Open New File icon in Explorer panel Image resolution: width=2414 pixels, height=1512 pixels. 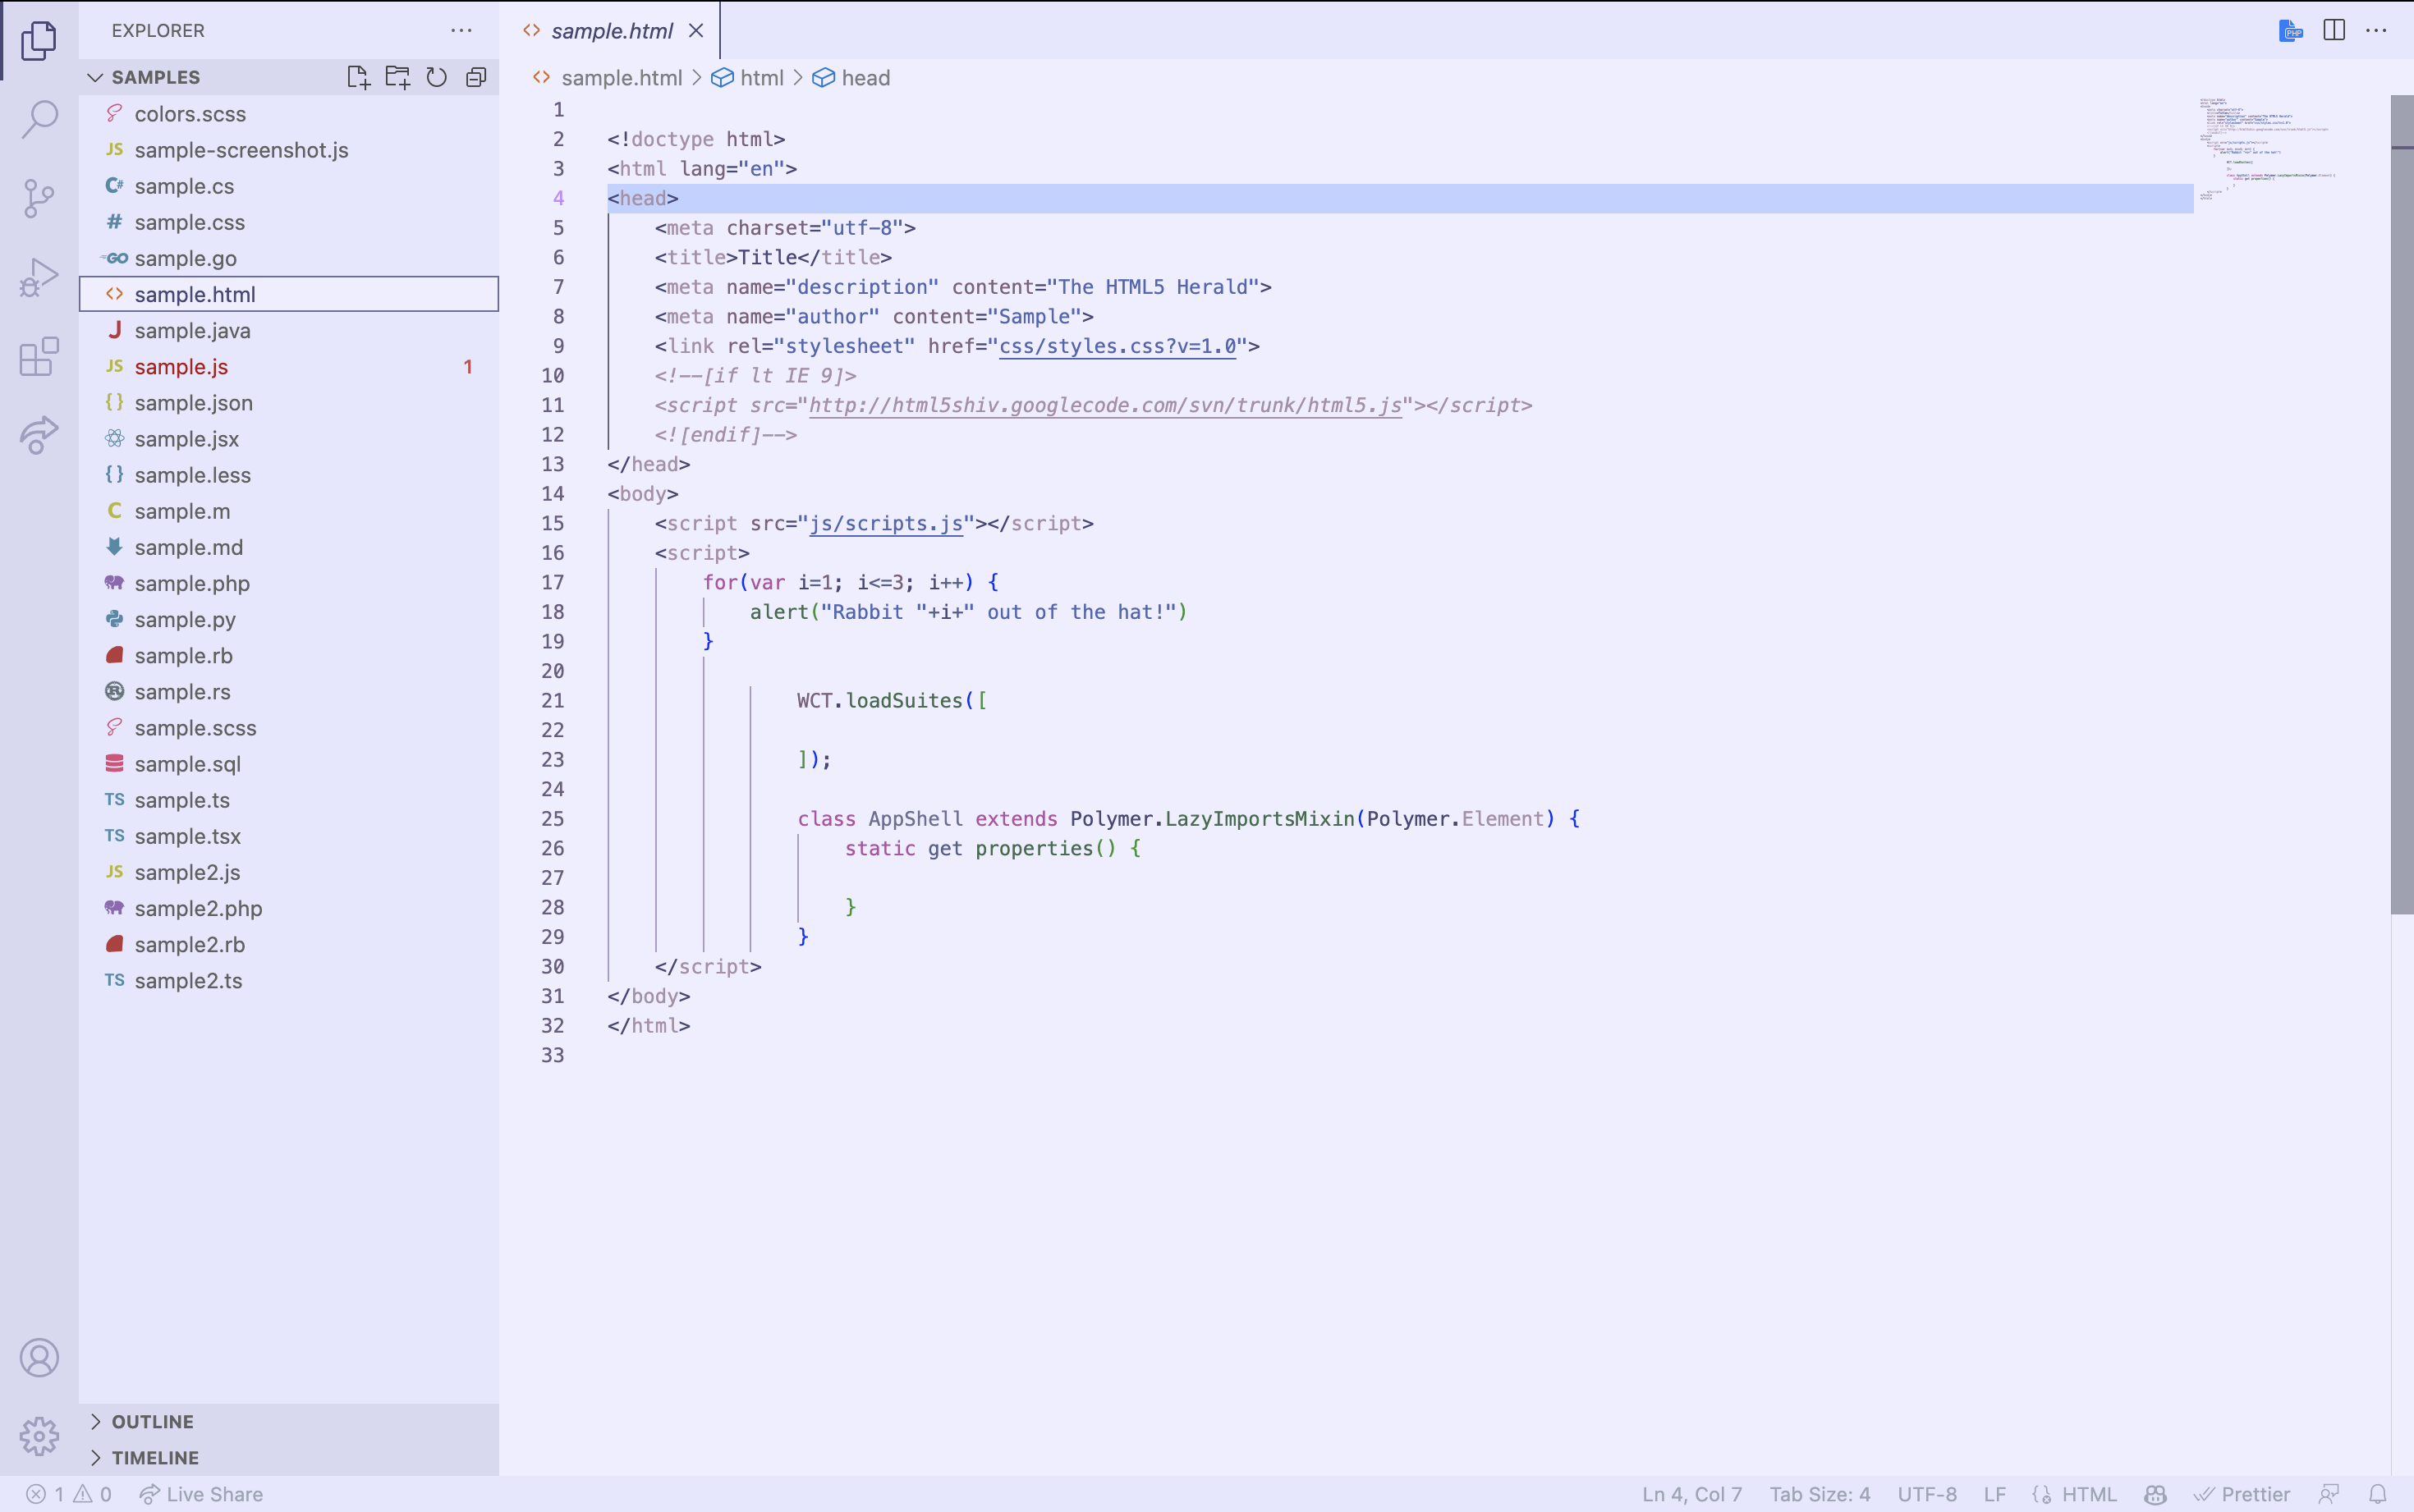point(357,76)
